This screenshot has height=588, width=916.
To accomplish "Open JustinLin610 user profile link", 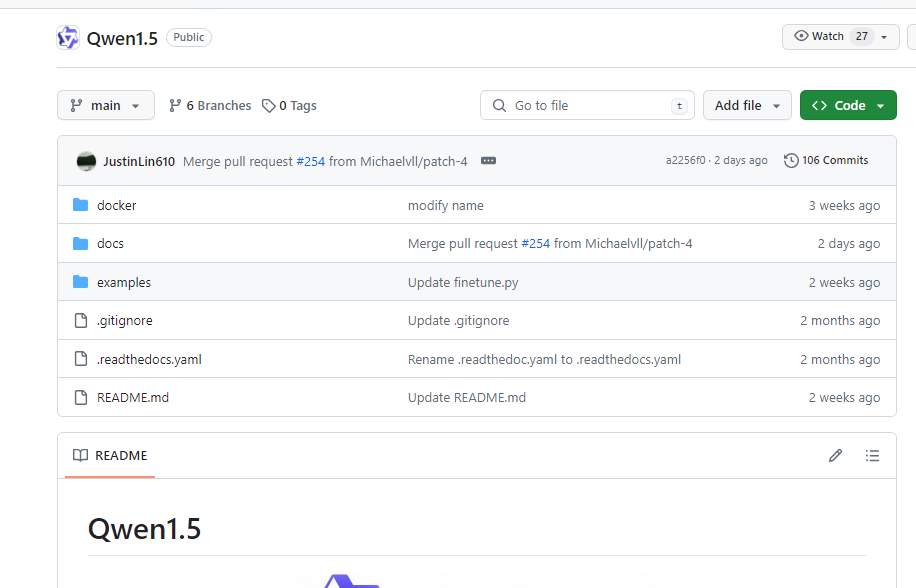I will (x=139, y=162).
